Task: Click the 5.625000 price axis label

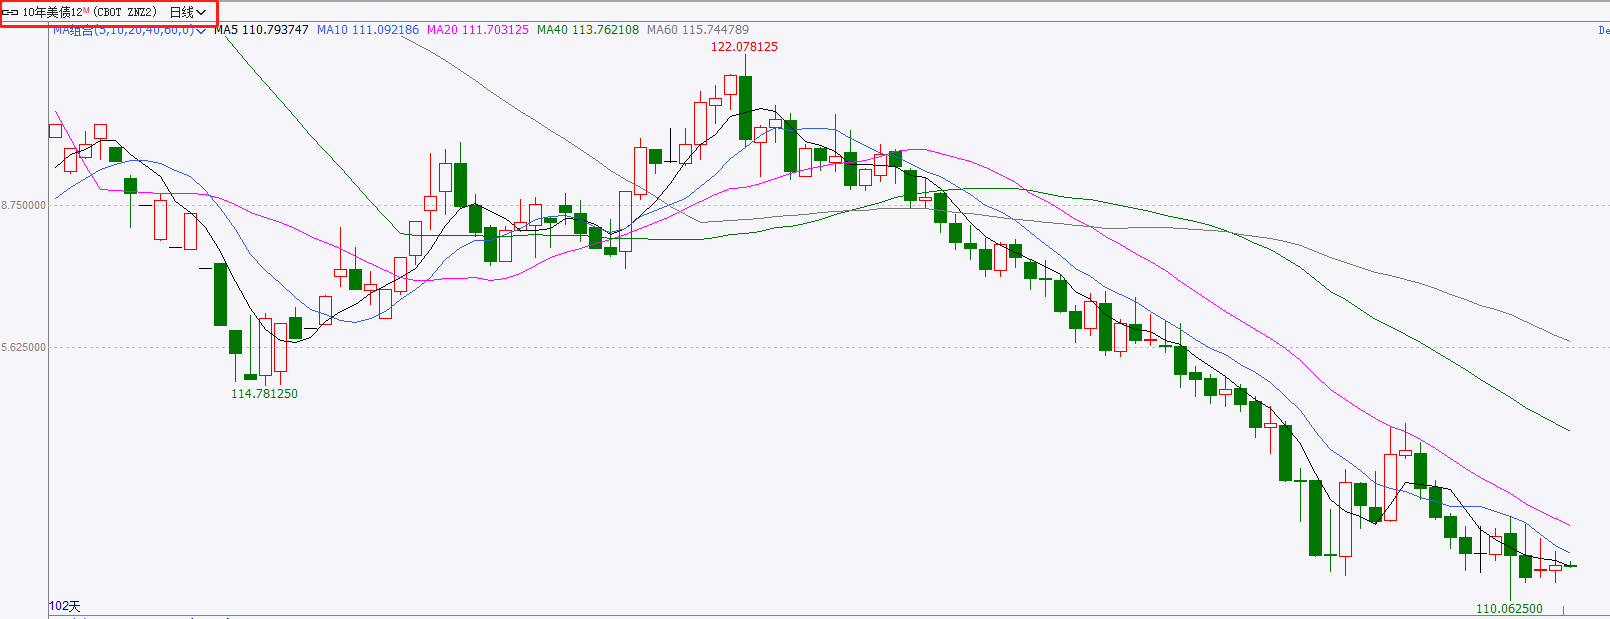Action: (23, 347)
